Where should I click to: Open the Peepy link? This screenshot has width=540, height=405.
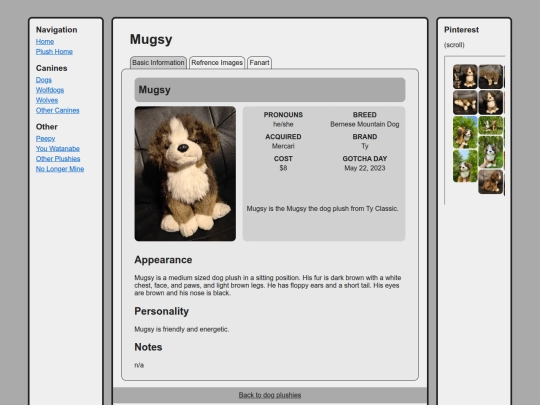coord(45,138)
